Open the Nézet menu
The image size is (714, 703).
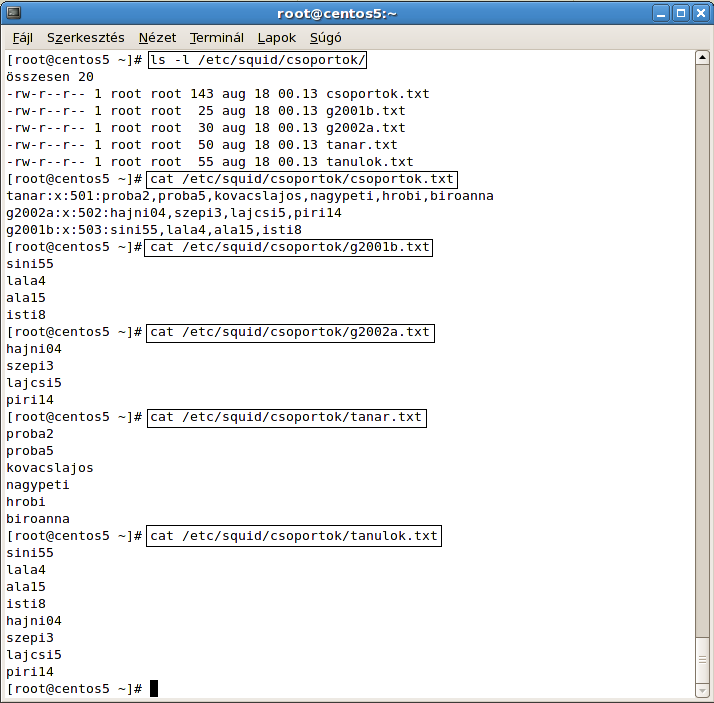157,38
